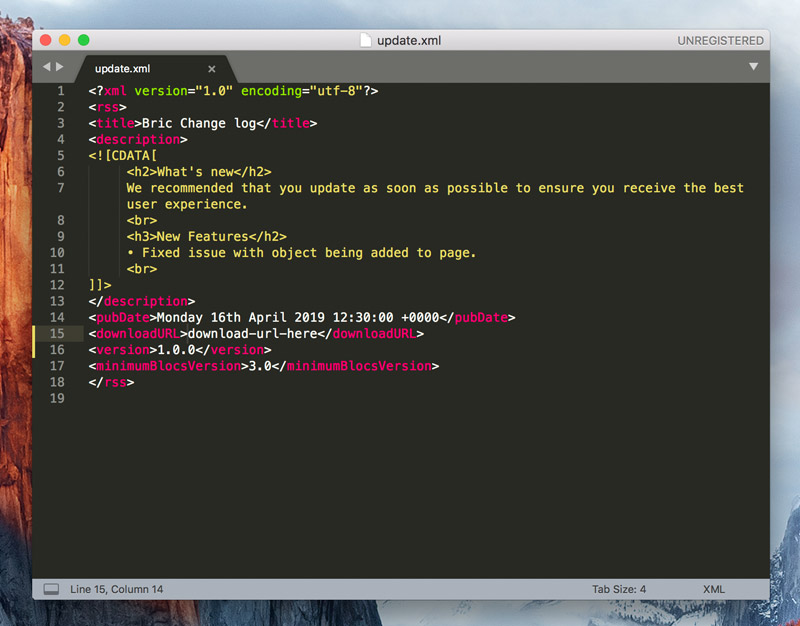Open the tab list dropdown arrow
This screenshot has height=626, width=800.
coord(753,66)
